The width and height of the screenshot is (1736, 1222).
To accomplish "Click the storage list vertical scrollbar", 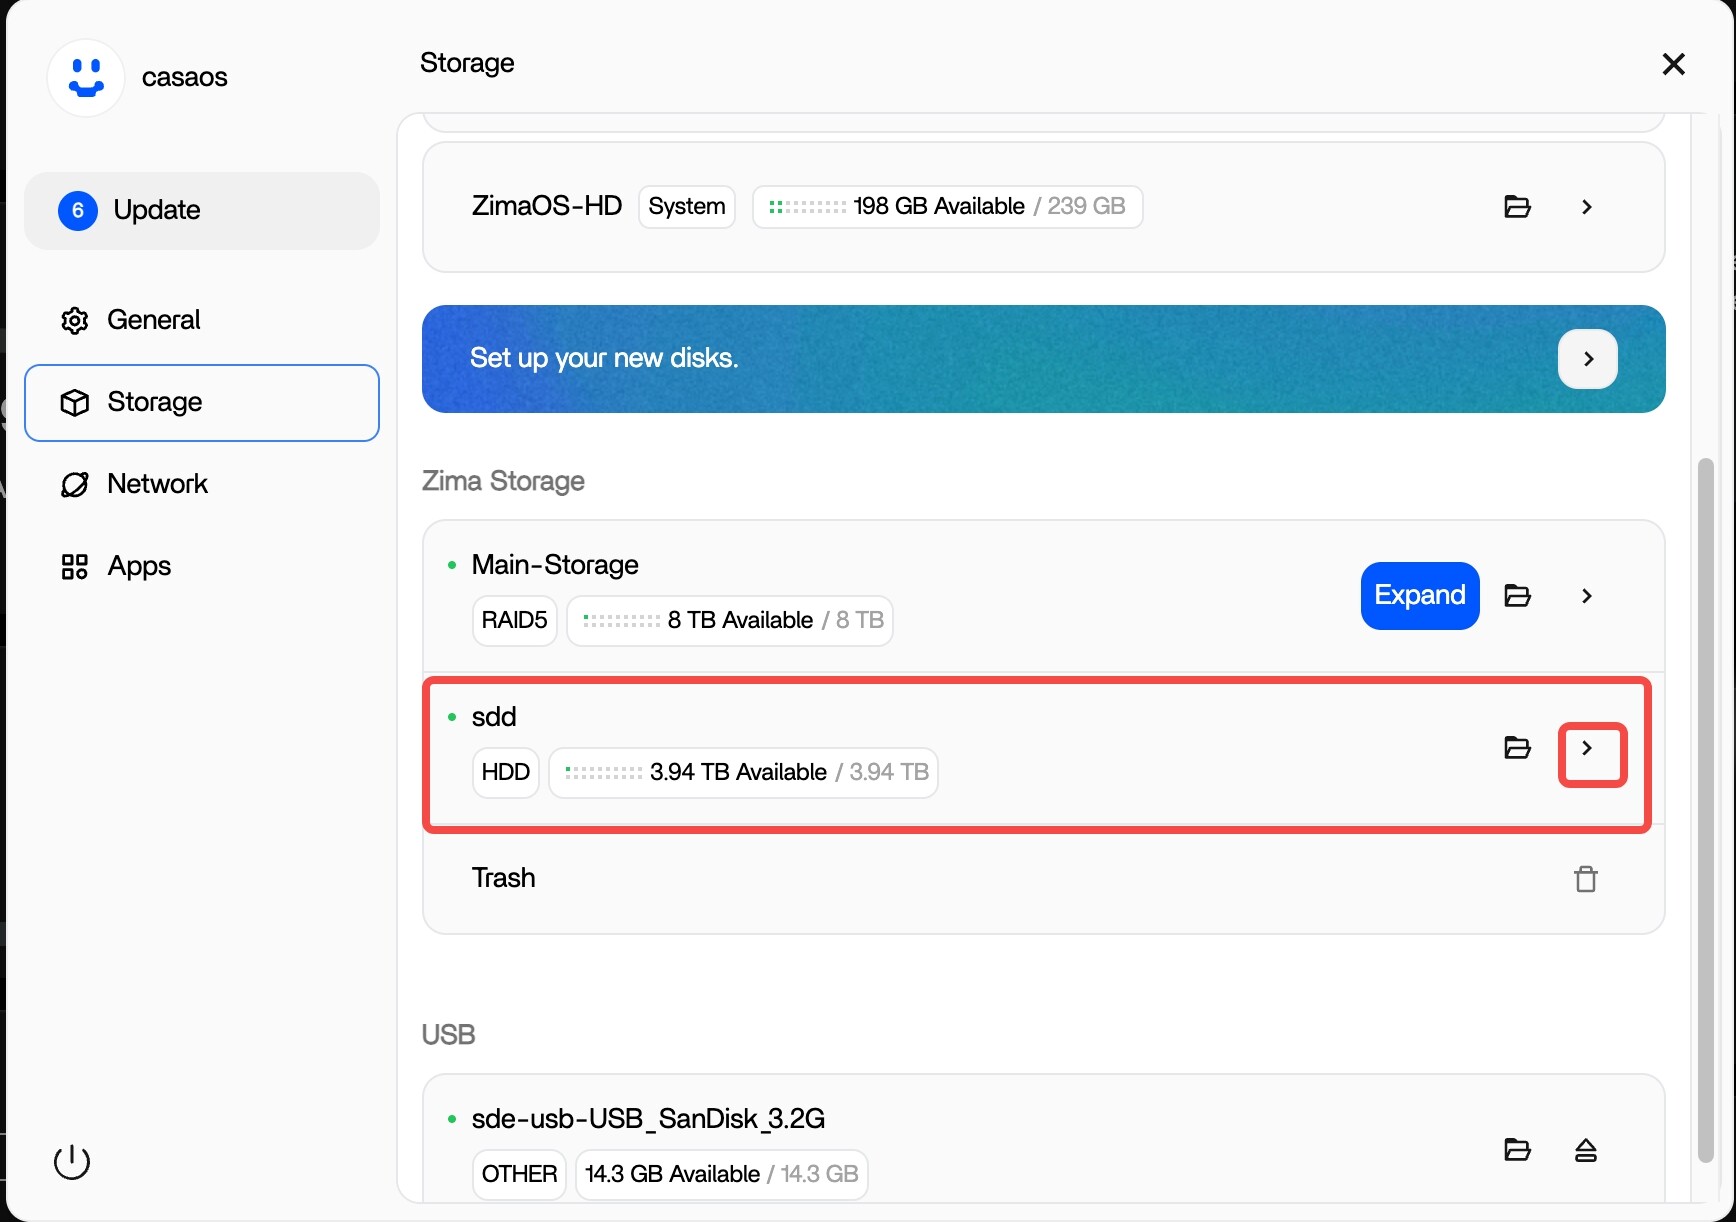I will tap(1705, 810).
